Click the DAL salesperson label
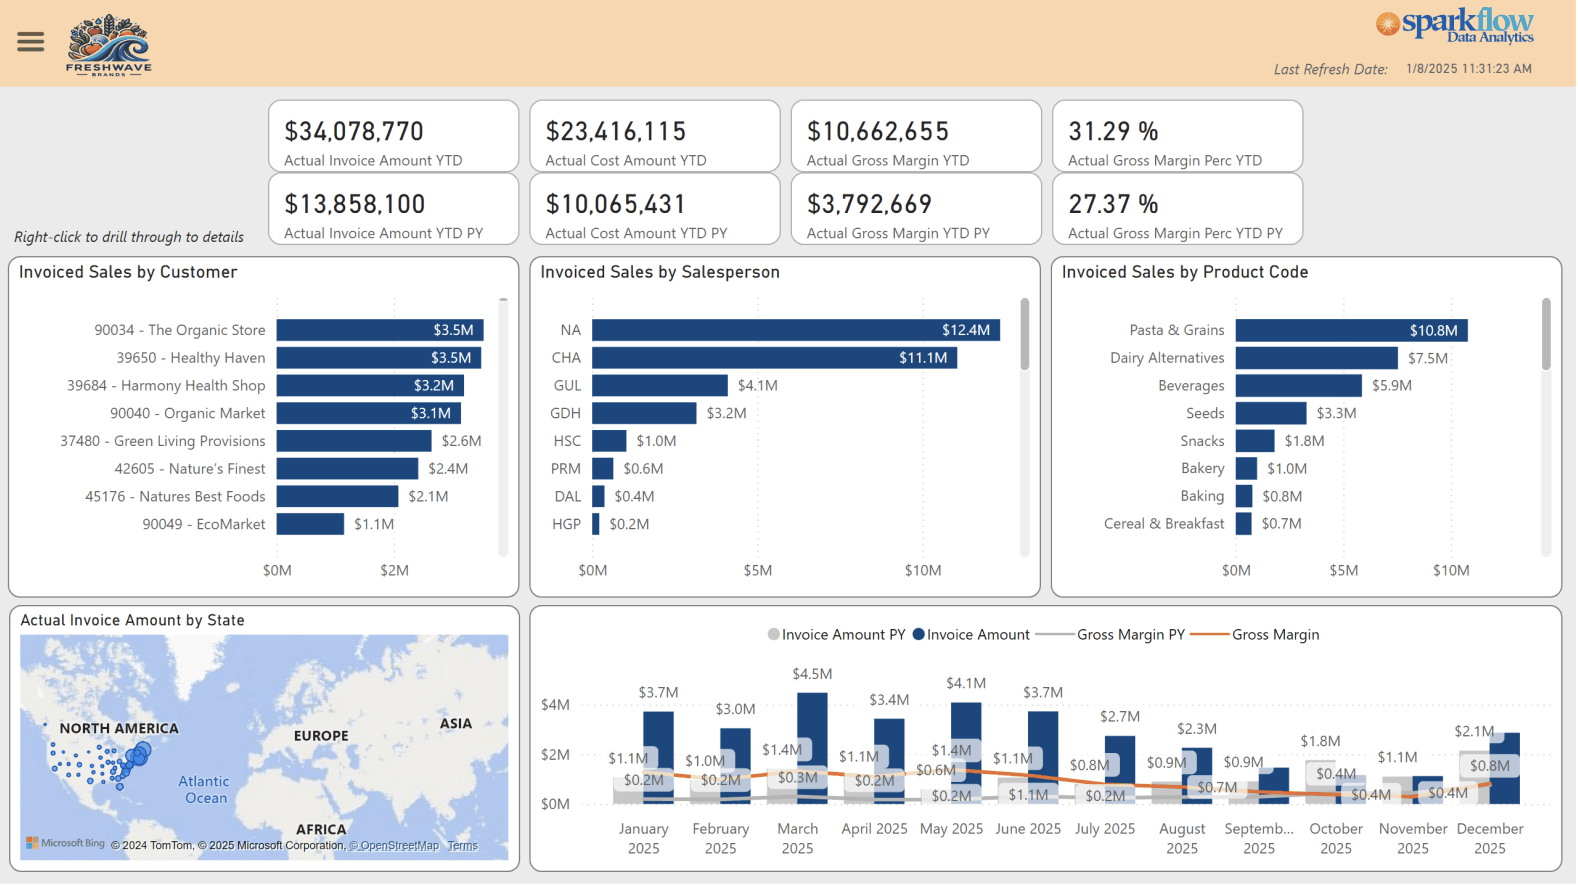 point(568,497)
